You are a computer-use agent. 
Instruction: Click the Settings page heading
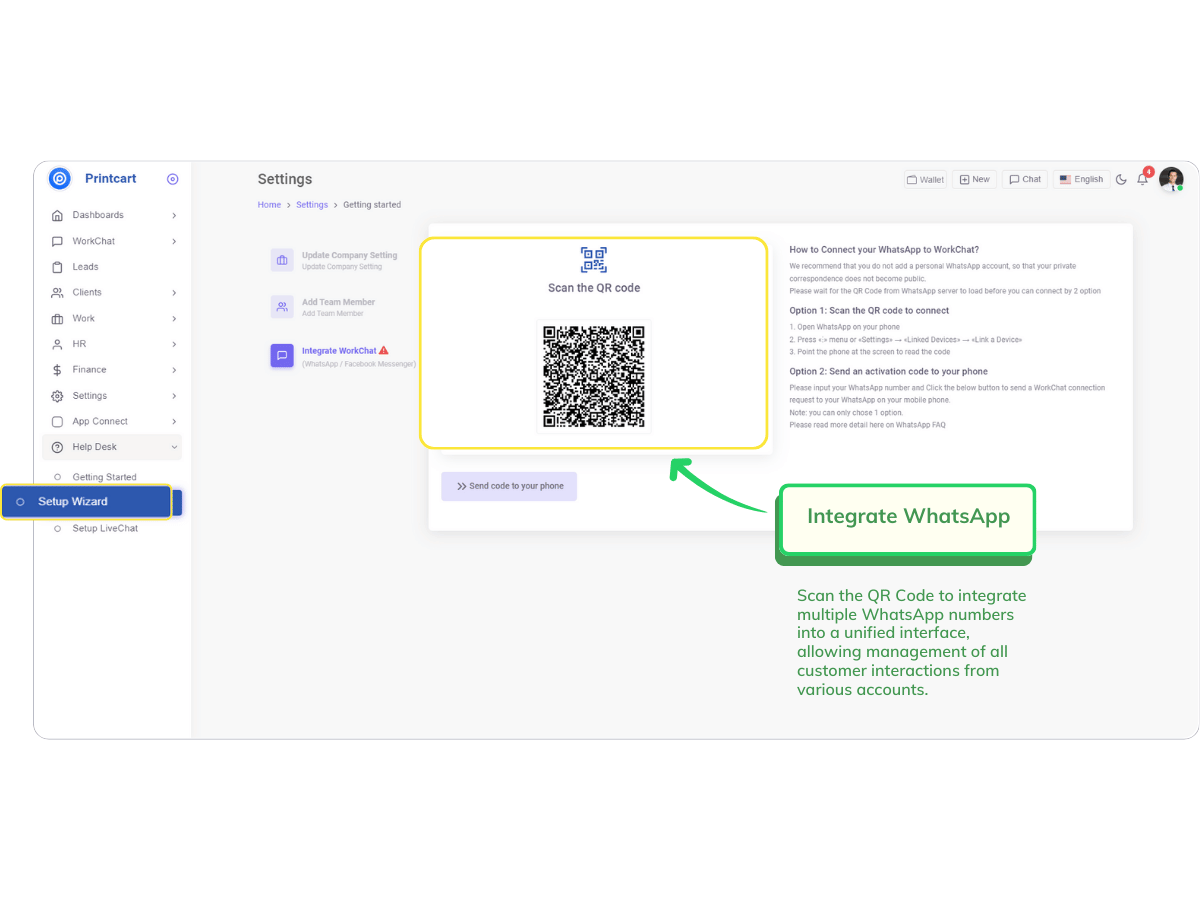(285, 179)
